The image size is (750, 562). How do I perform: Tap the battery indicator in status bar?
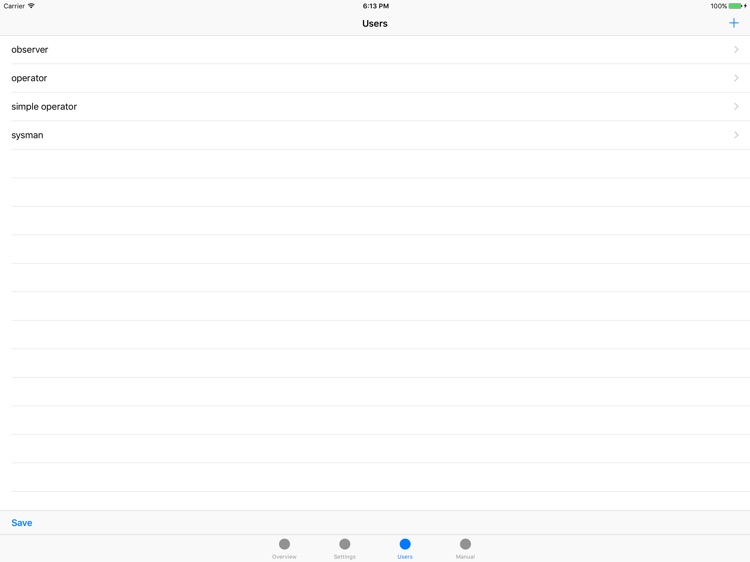737,6
